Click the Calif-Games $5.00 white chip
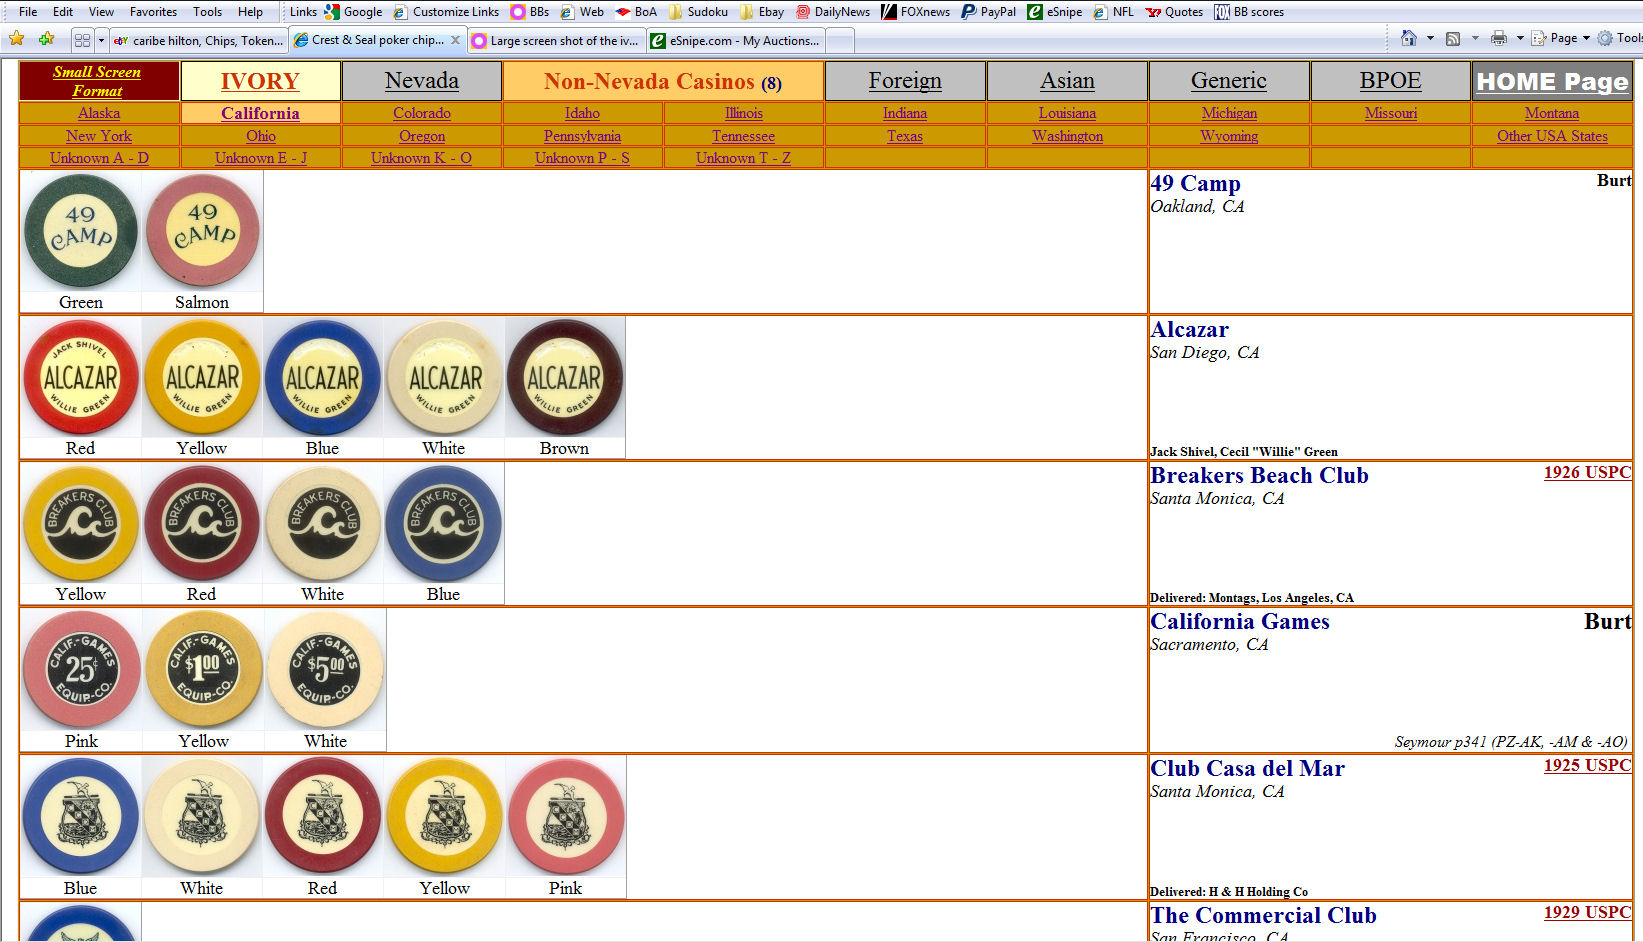 coord(325,670)
